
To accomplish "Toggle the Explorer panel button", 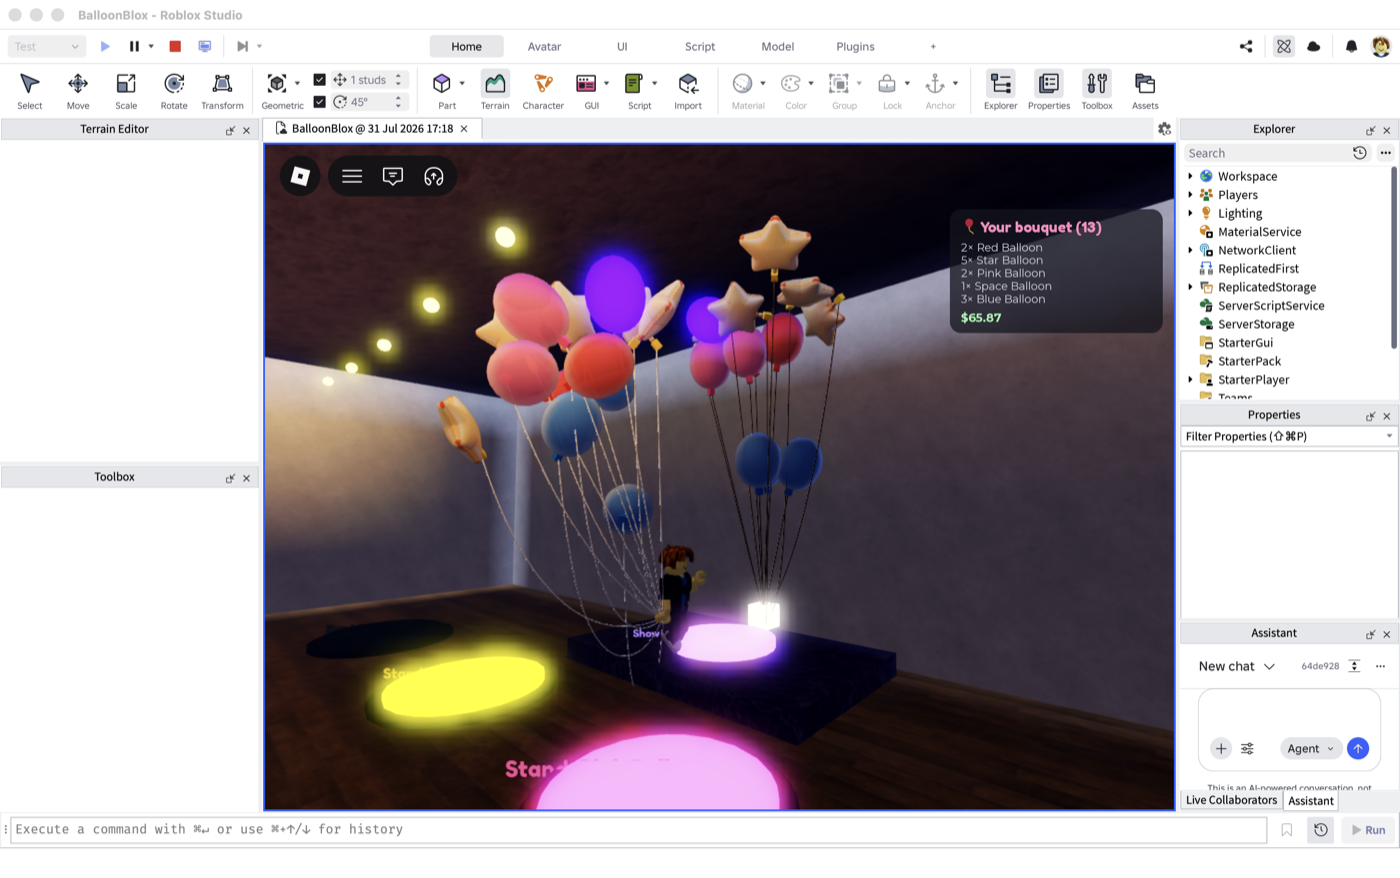I will pos(1000,90).
